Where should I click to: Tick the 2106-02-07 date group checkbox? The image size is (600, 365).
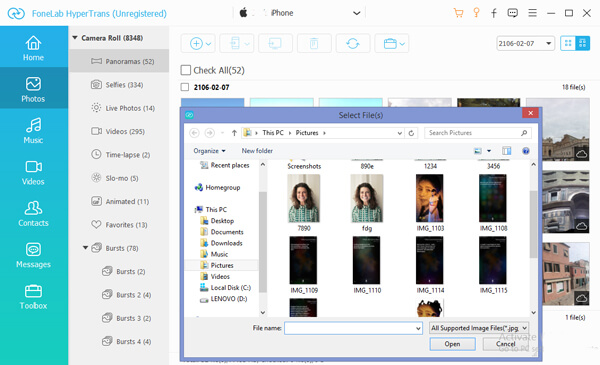185,87
